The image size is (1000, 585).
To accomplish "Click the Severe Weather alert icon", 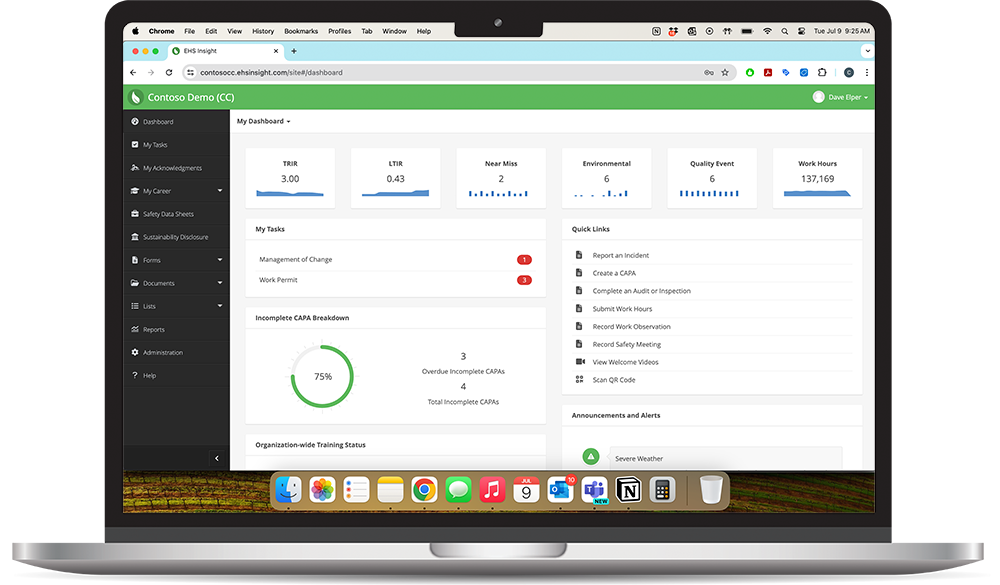I will [x=591, y=457].
